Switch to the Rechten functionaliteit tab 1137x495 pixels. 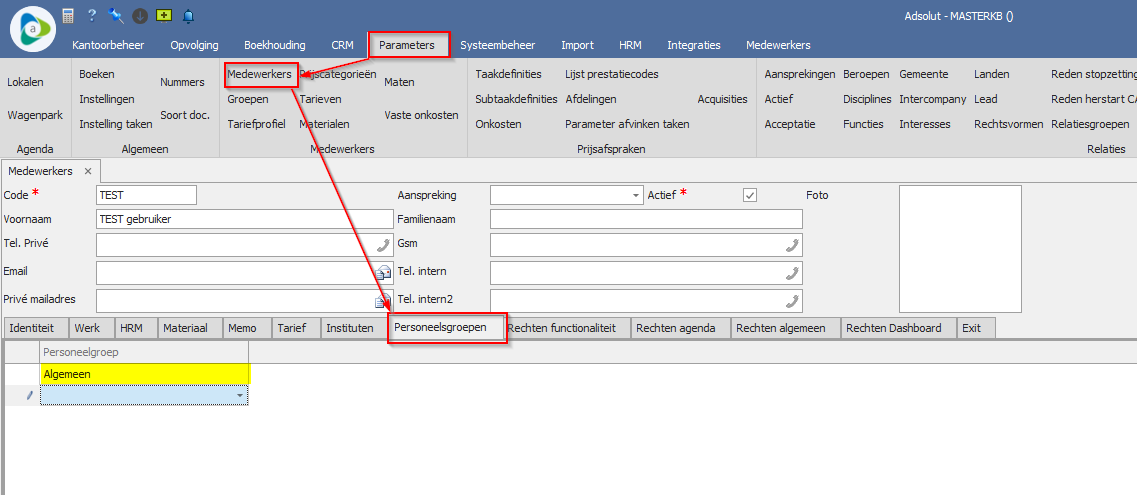(x=568, y=328)
